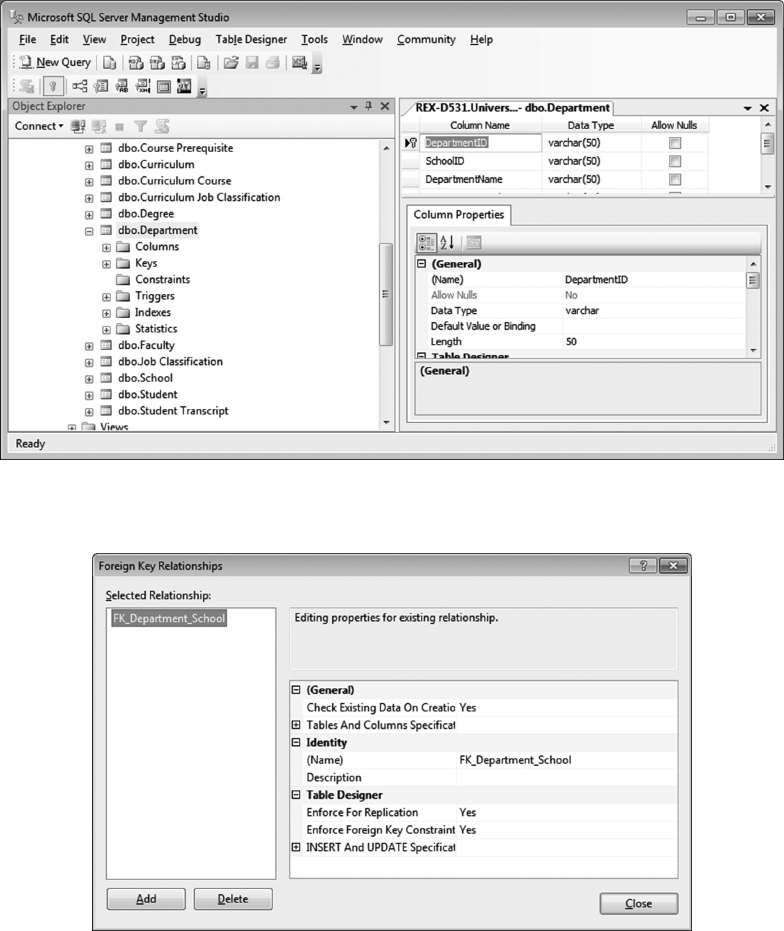Screen dimensions: 784x931
Task: Click Object Explorer disconnect icon
Action: pyautogui.click(x=99, y=126)
